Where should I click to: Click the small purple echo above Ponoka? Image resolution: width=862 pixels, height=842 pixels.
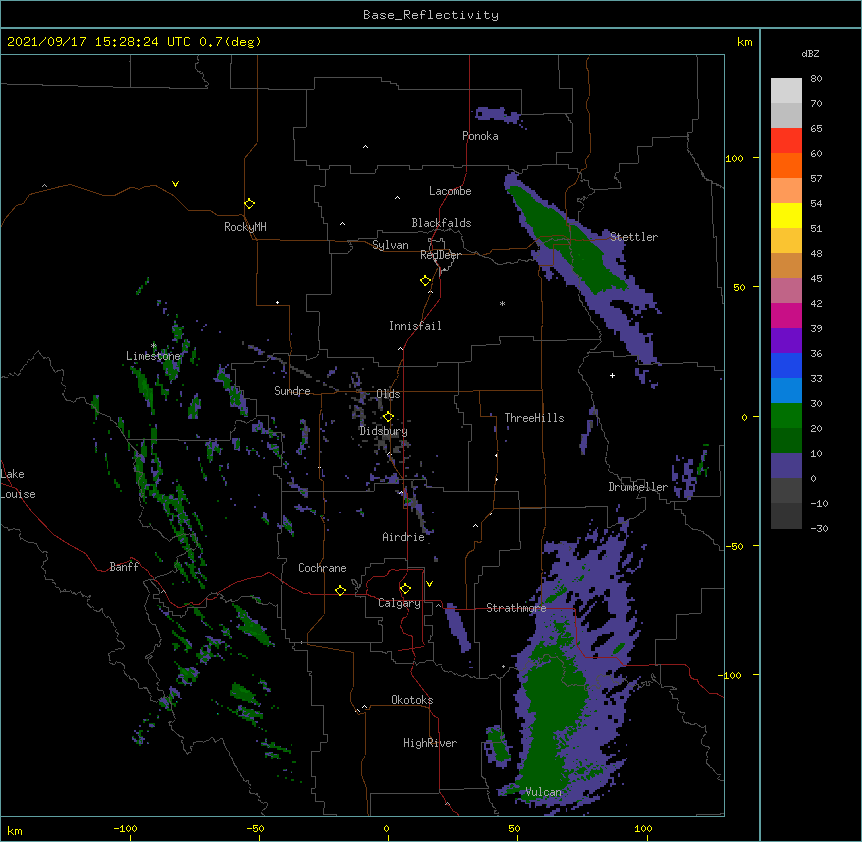tap(496, 115)
